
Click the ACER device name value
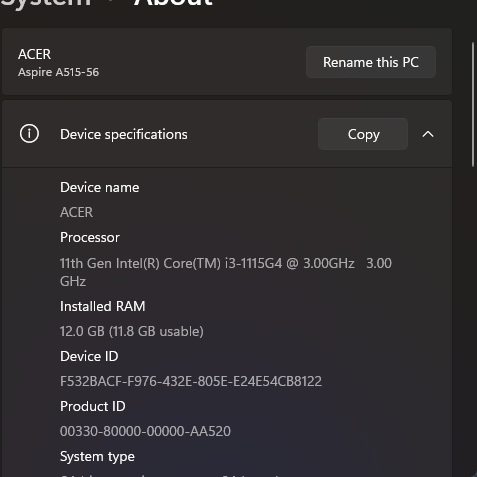pos(76,212)
